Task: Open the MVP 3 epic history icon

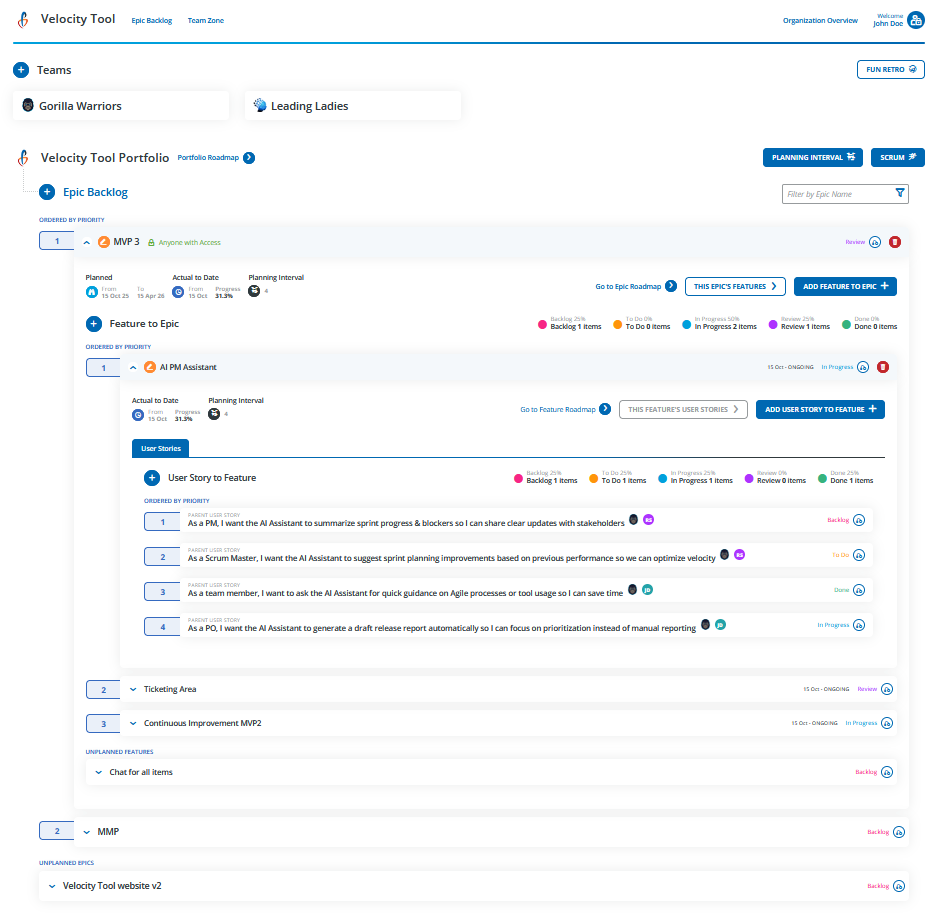Action: 875,242
